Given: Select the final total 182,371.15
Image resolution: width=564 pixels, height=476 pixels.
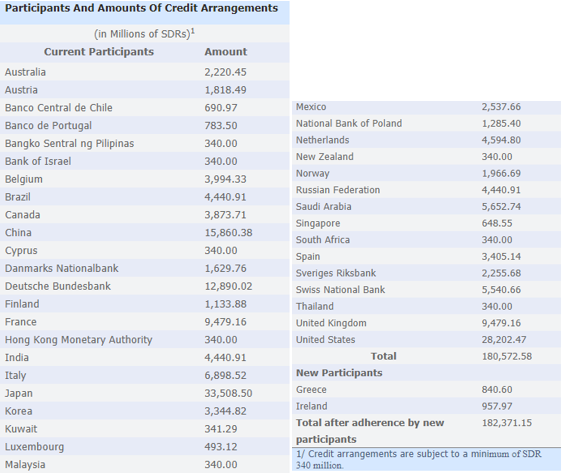Looking at the screenshot, I should pyautogui.click(x=507, y=423).
